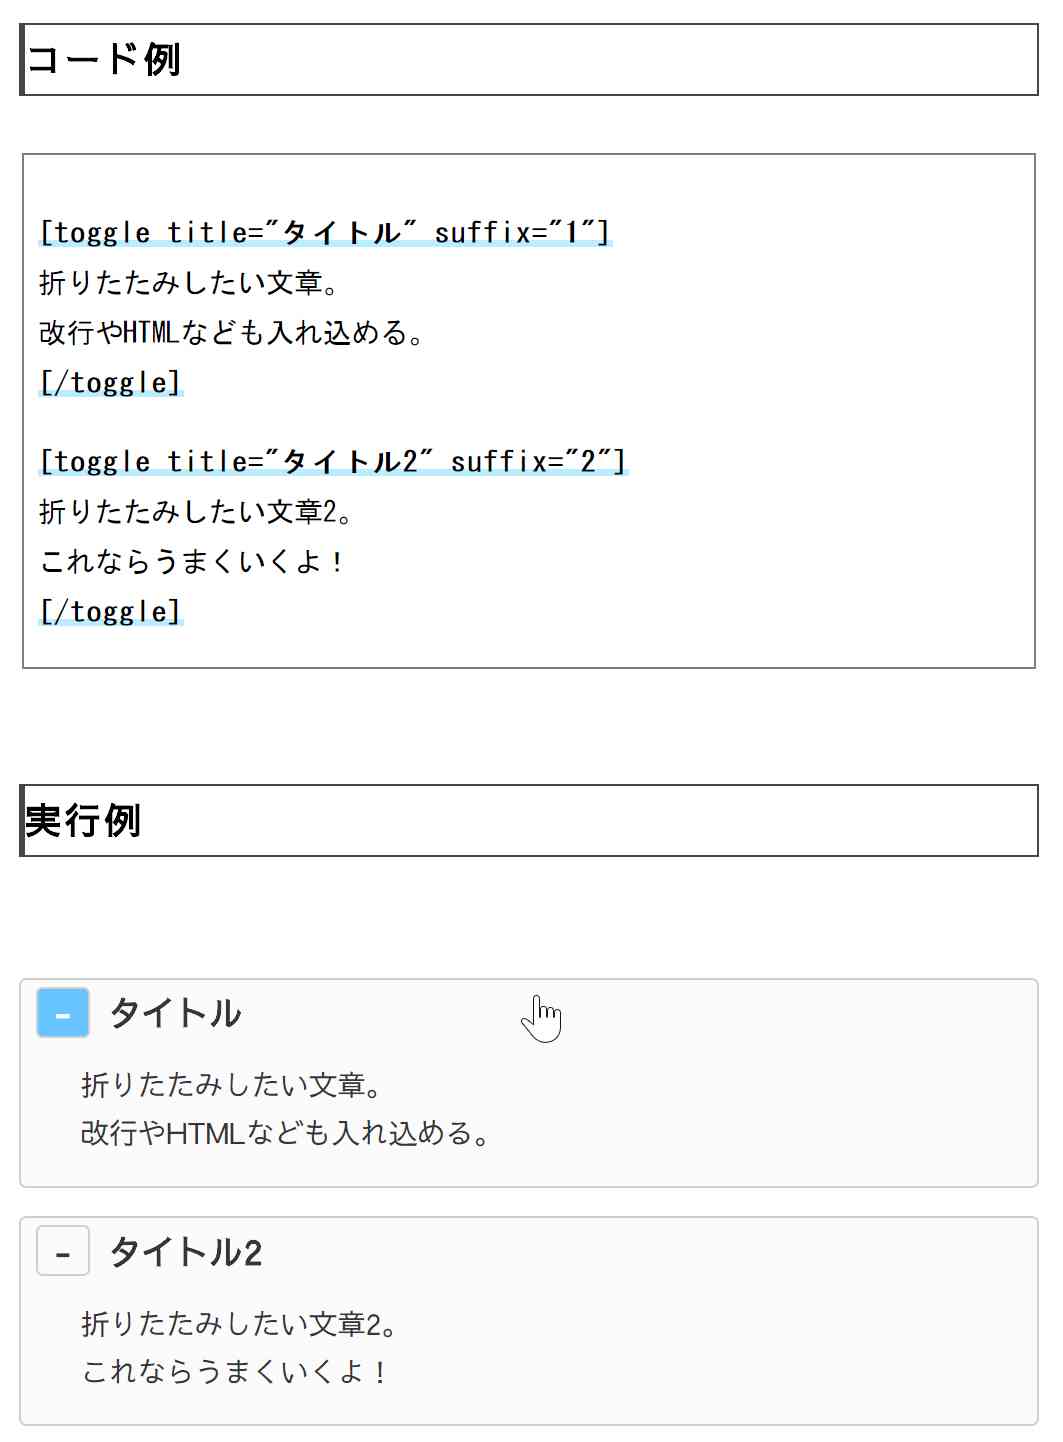This screenshot has height=1442, width=1063.
Task: Collapse the タイトル section with blue minus button
Action: [63, 1013]
